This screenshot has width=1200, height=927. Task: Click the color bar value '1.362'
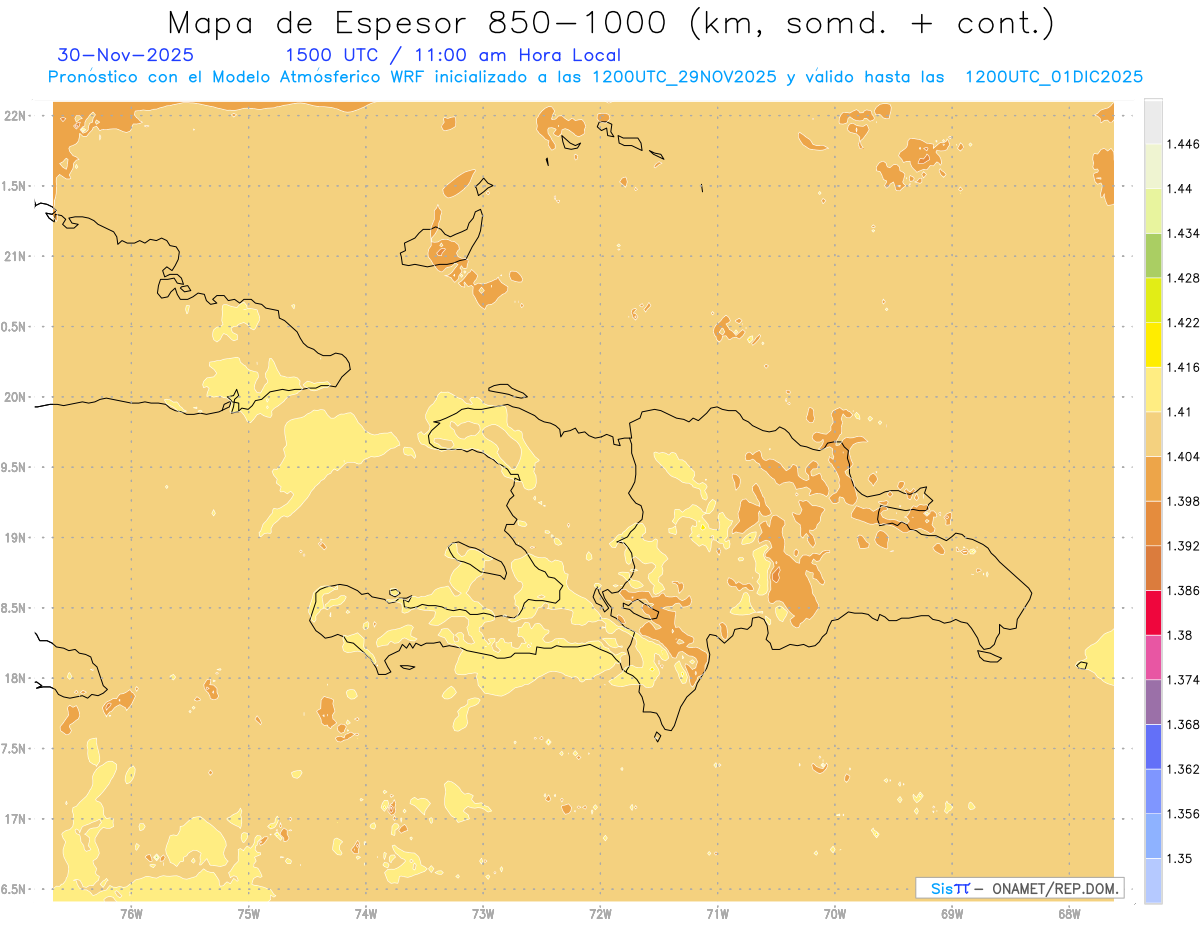(x=1183, y=769)
